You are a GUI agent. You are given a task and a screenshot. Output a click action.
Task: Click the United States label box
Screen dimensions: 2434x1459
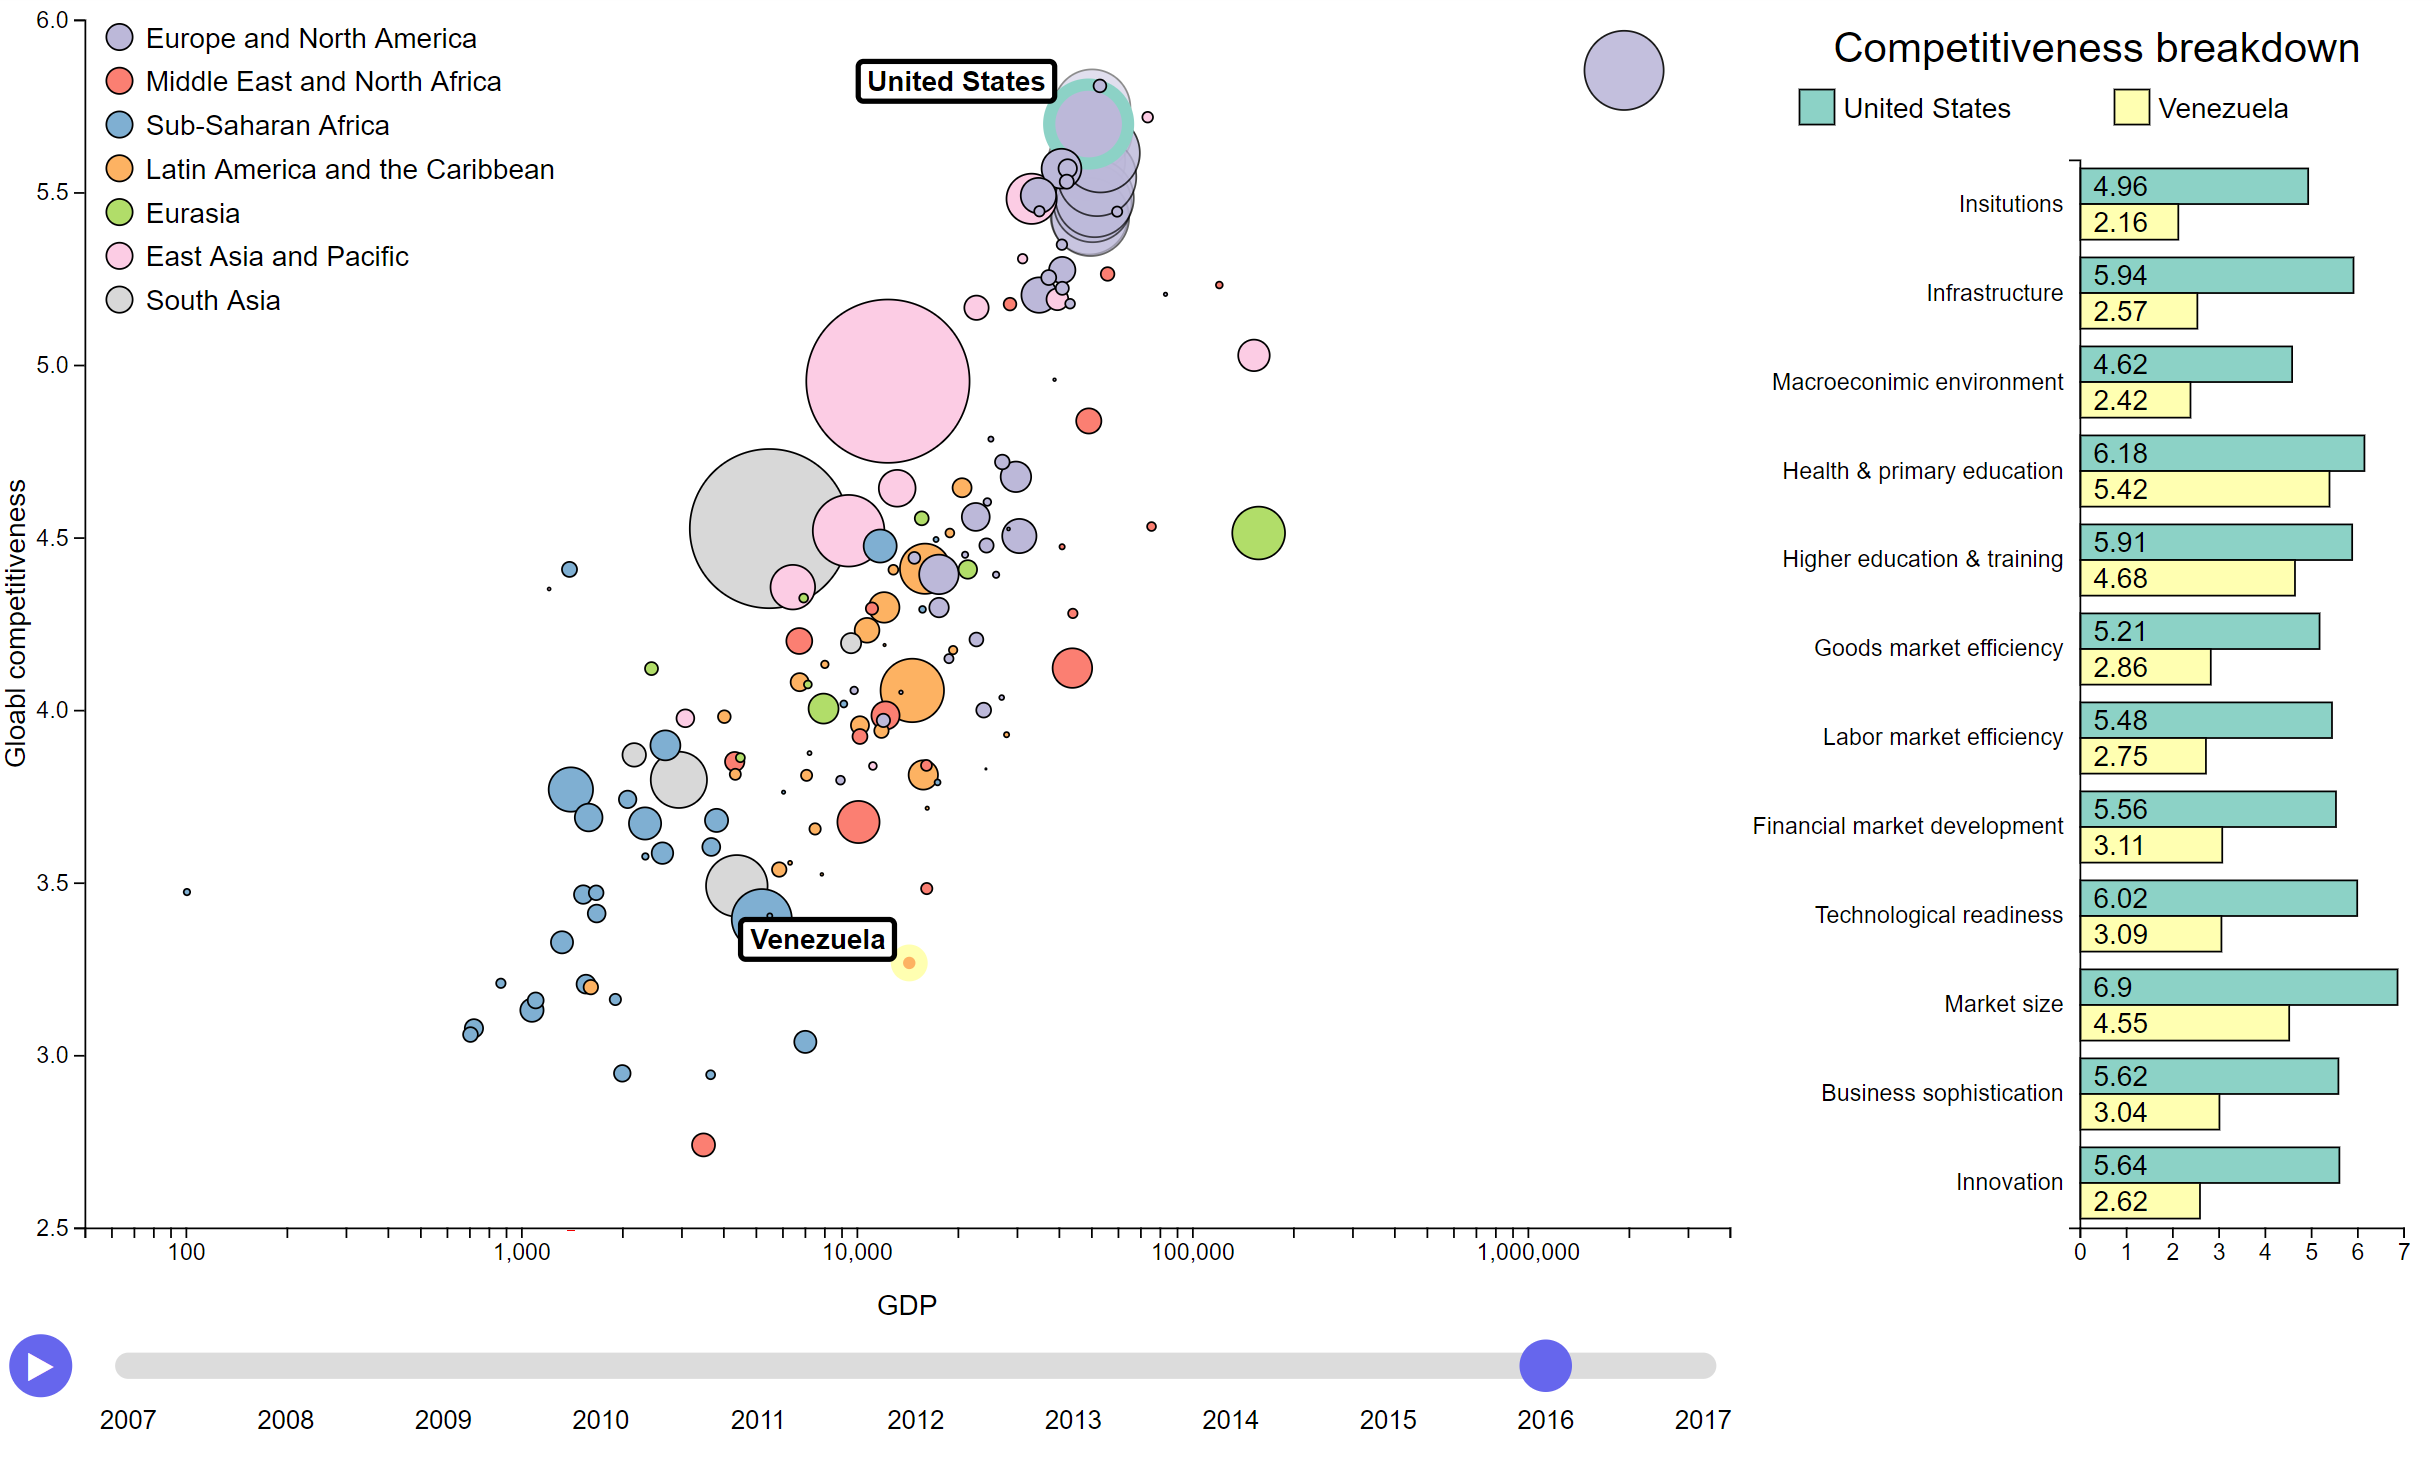955,81
